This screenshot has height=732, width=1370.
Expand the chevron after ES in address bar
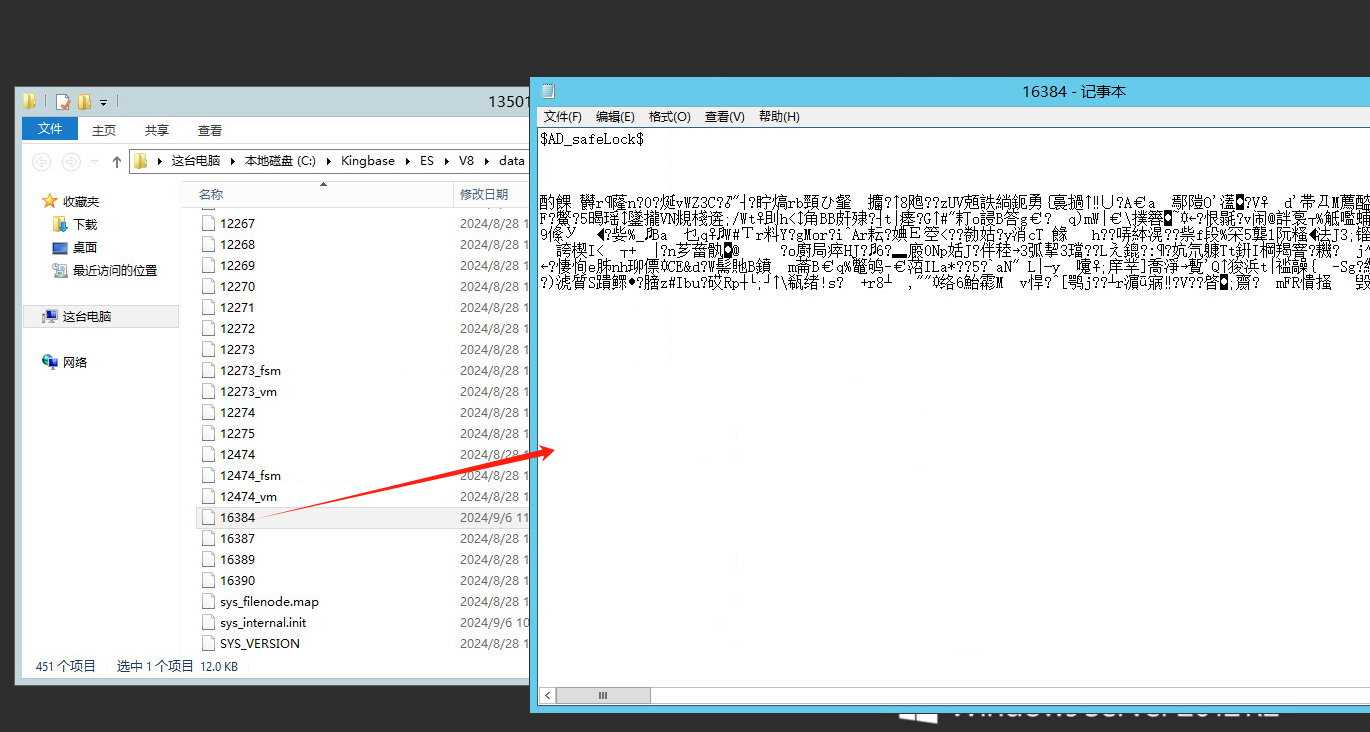point(446,161)
